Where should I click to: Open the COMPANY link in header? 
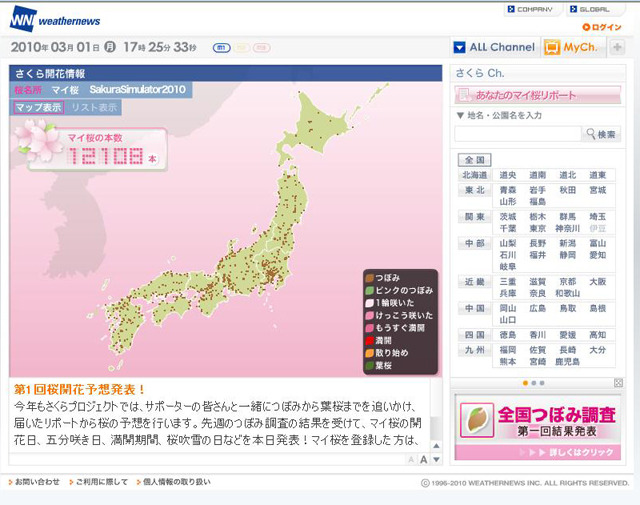531,10
